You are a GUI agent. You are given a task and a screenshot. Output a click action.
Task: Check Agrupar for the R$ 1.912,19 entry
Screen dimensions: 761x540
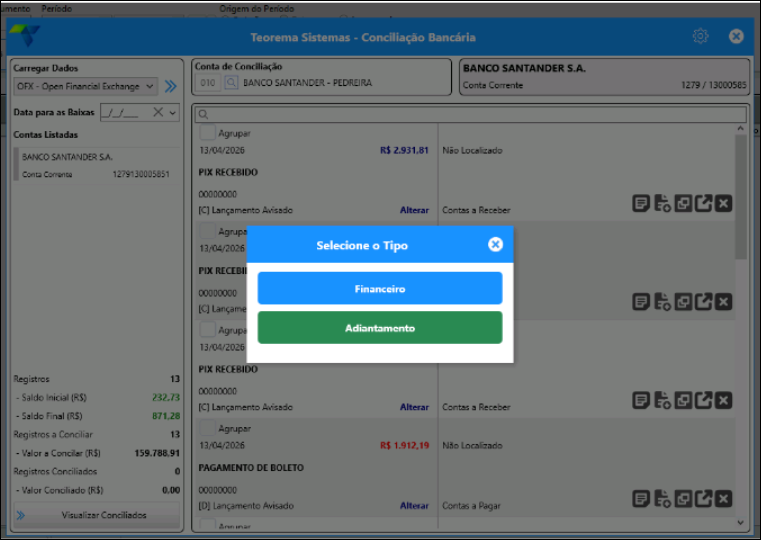(207, 428)
